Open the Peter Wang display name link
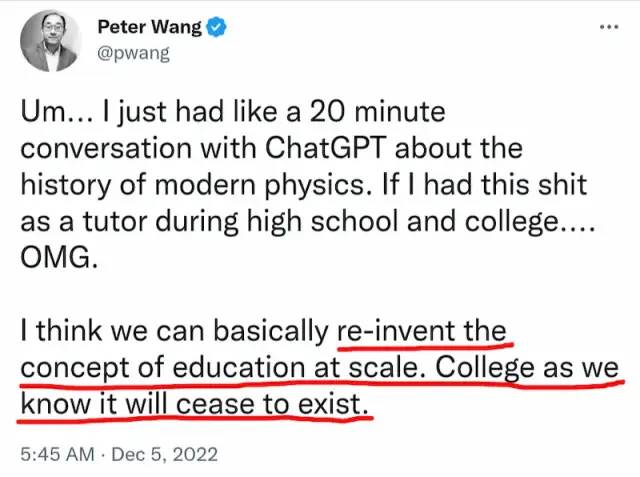Screen dimensions: 640x477 [x=146, y=27]
